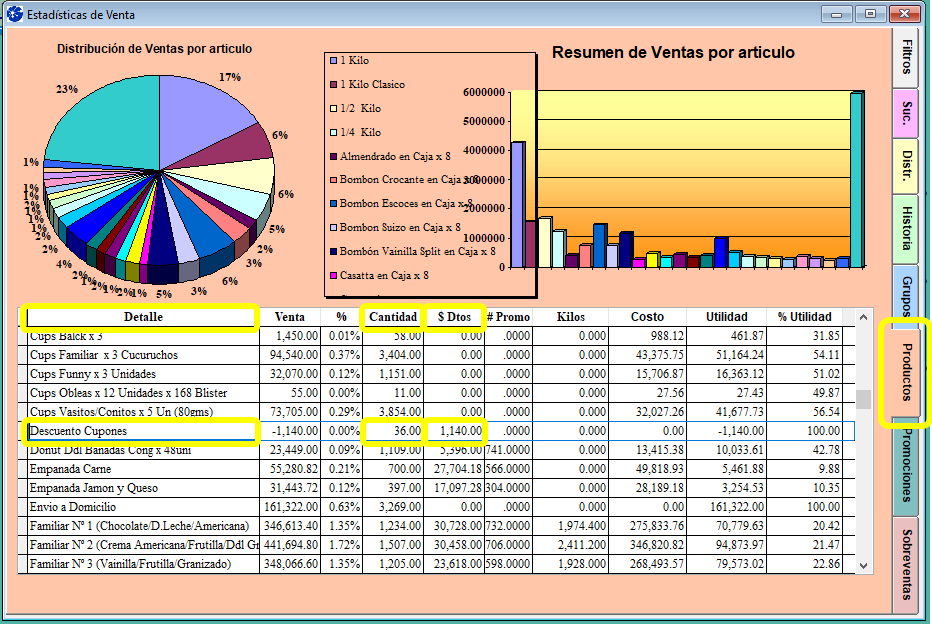This screenshot has width=932, height=624.
Task: Switch to the Sobreventas tab
Action: (x=906, y=564)
